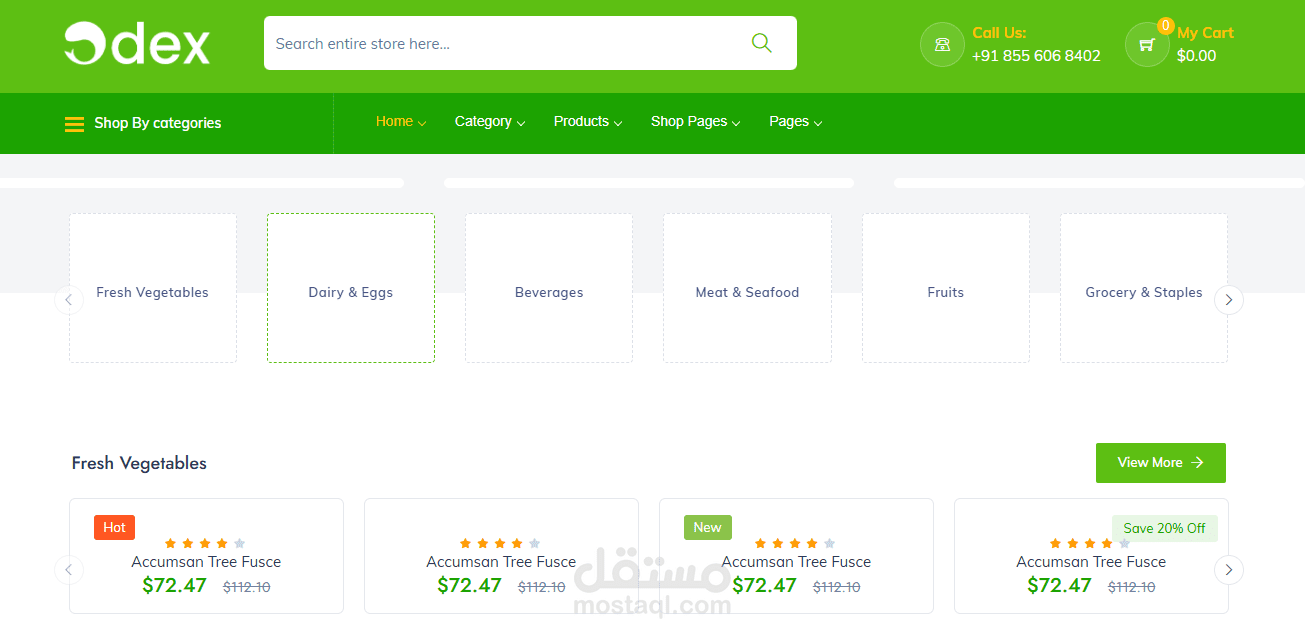Click the telephone icon next to Call Us

pyautogui.click(x=941, y=44)
